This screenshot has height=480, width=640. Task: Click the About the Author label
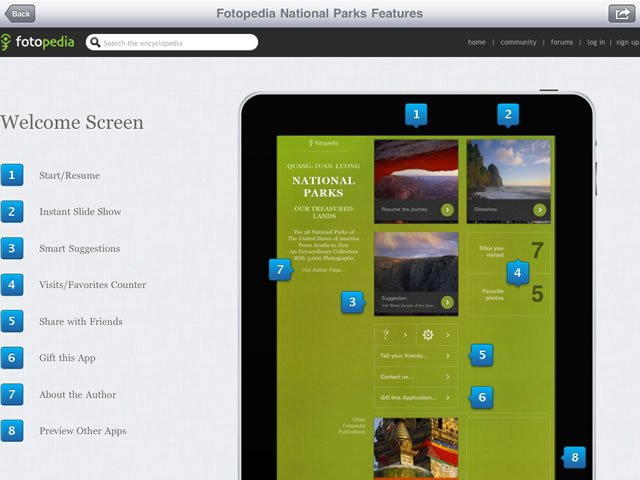78,394
